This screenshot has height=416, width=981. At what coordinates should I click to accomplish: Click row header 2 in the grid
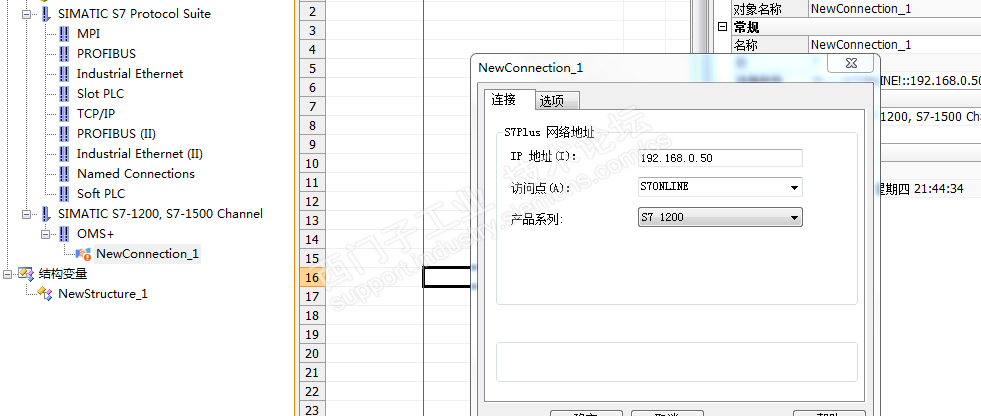(x=312, y=12)
